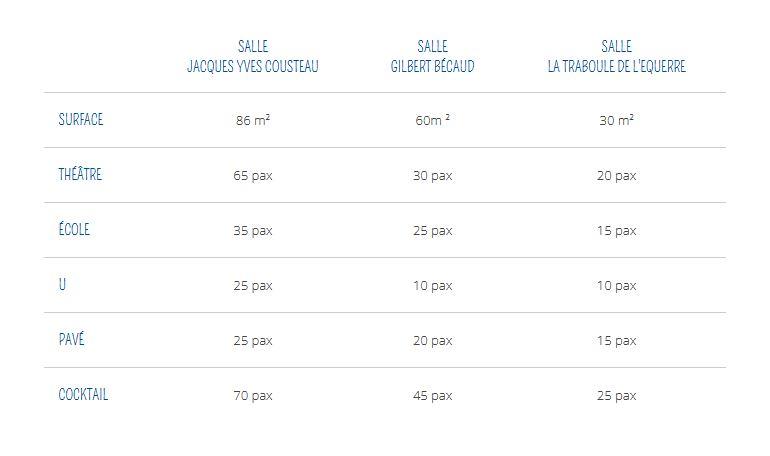Image resolution: width=770 pixels, height=456 pixels.
Task: Select the 70 pax cocktail capacity
Action: click(253, 396)
